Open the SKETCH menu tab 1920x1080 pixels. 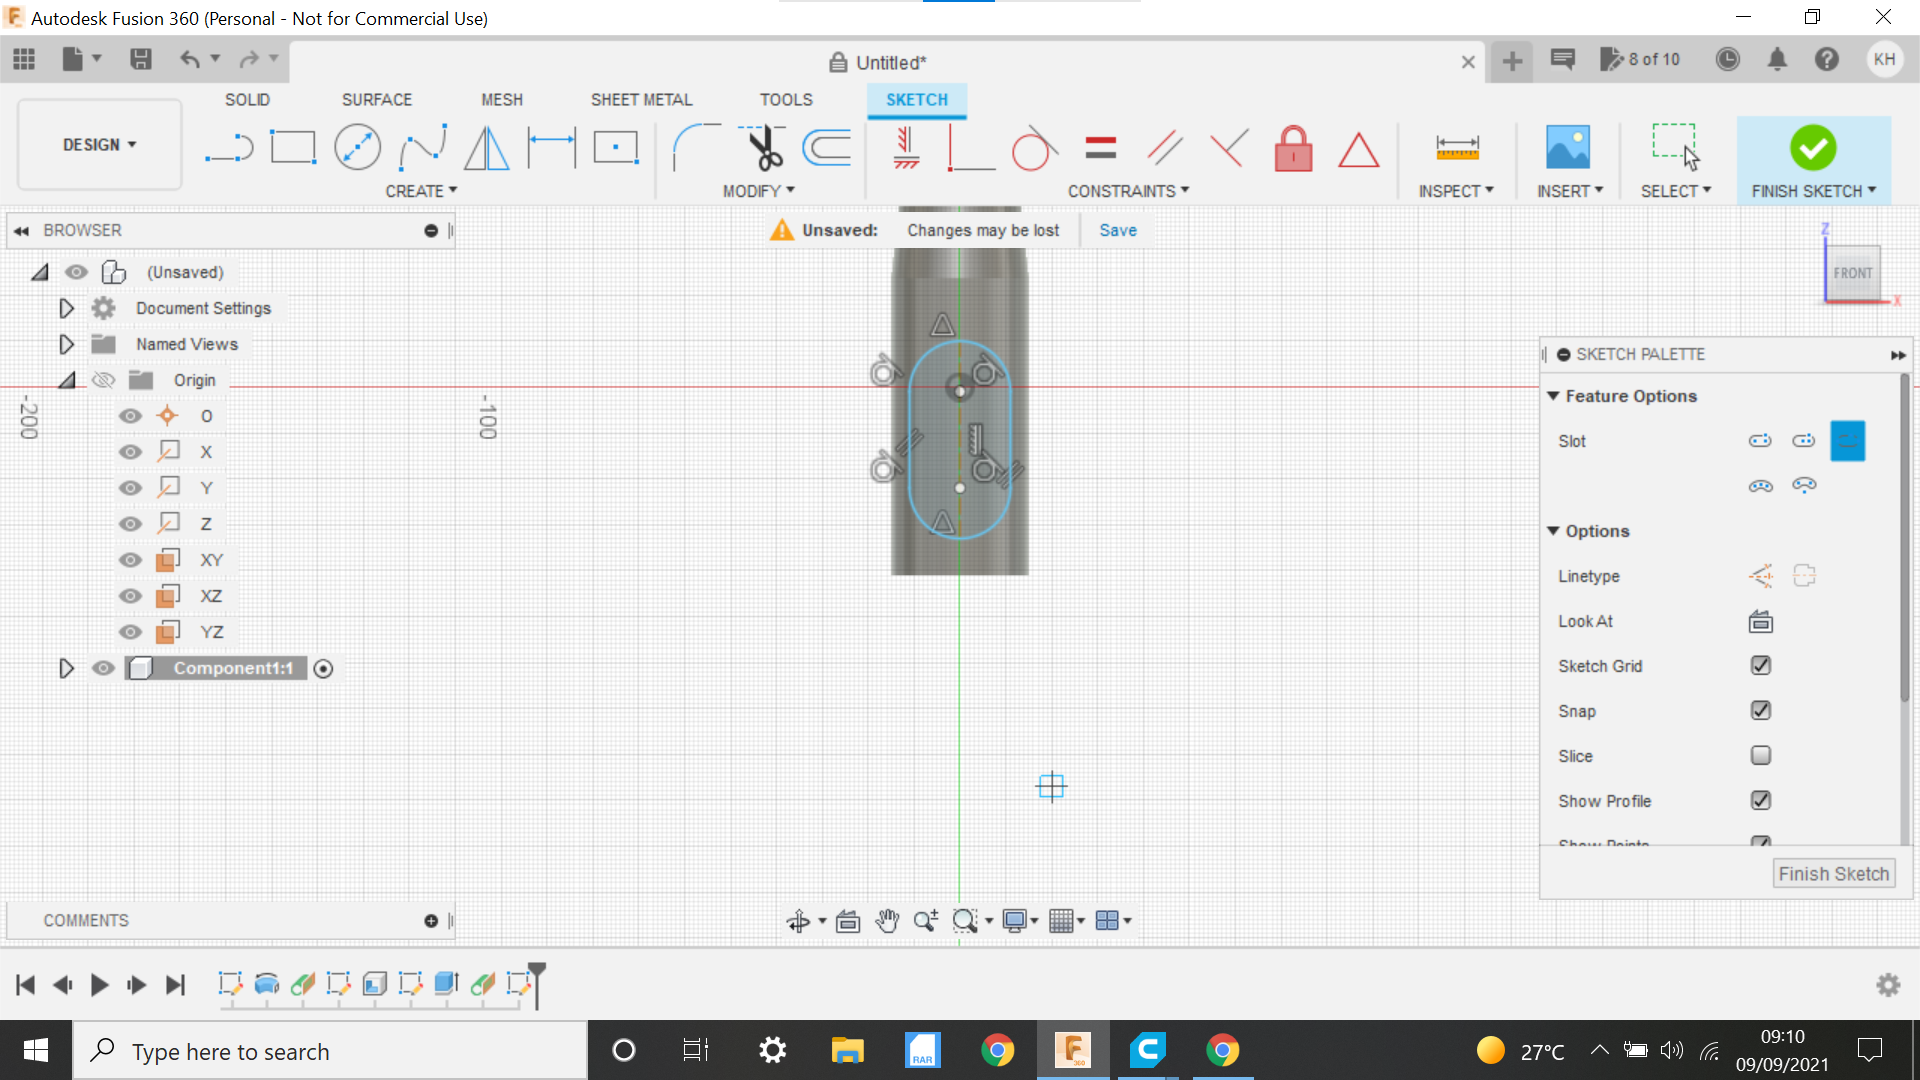tap(916, 99)
